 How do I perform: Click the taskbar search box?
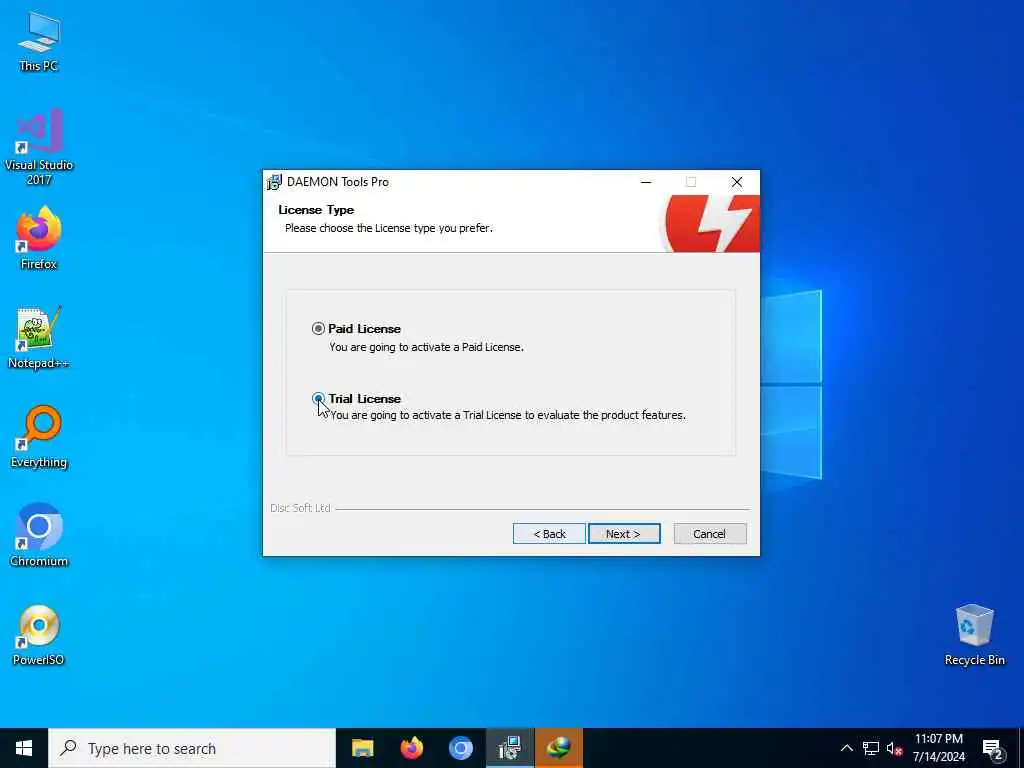click(192, 748)
